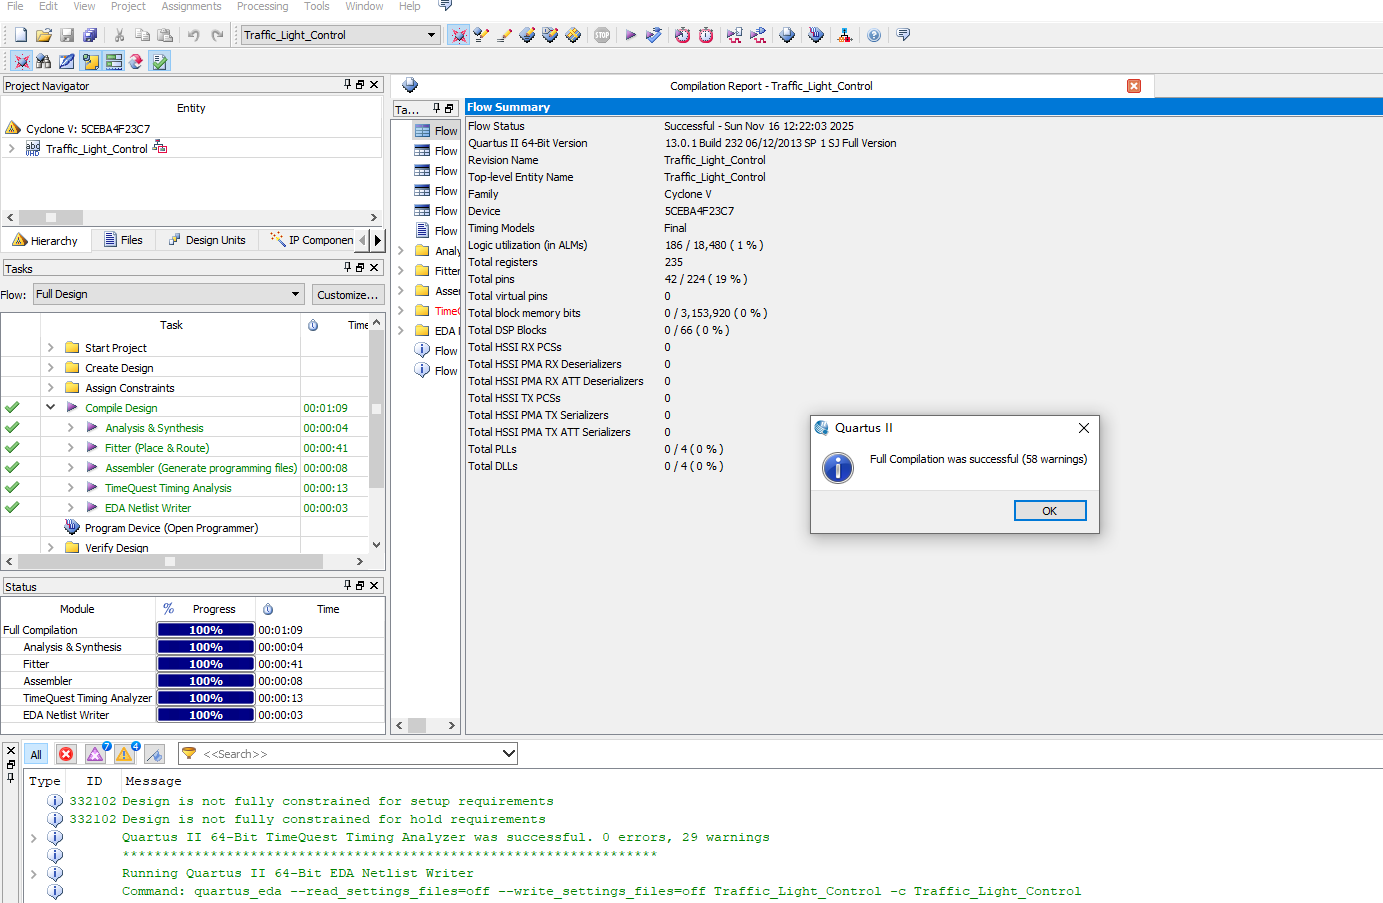Image resolution: width=1383 pixels, height=903 pixels.
Task: Toggle the All messages filter
Action: point(36,754)
